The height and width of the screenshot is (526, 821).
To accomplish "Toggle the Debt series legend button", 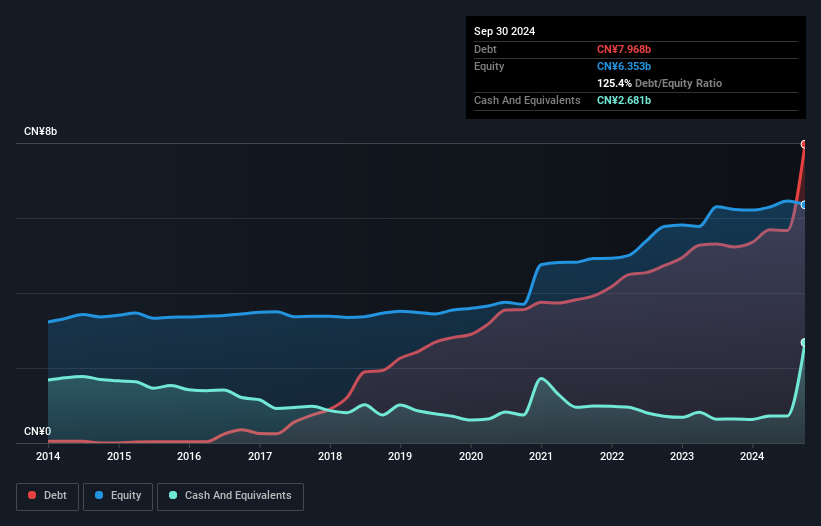I will [48, 496].
